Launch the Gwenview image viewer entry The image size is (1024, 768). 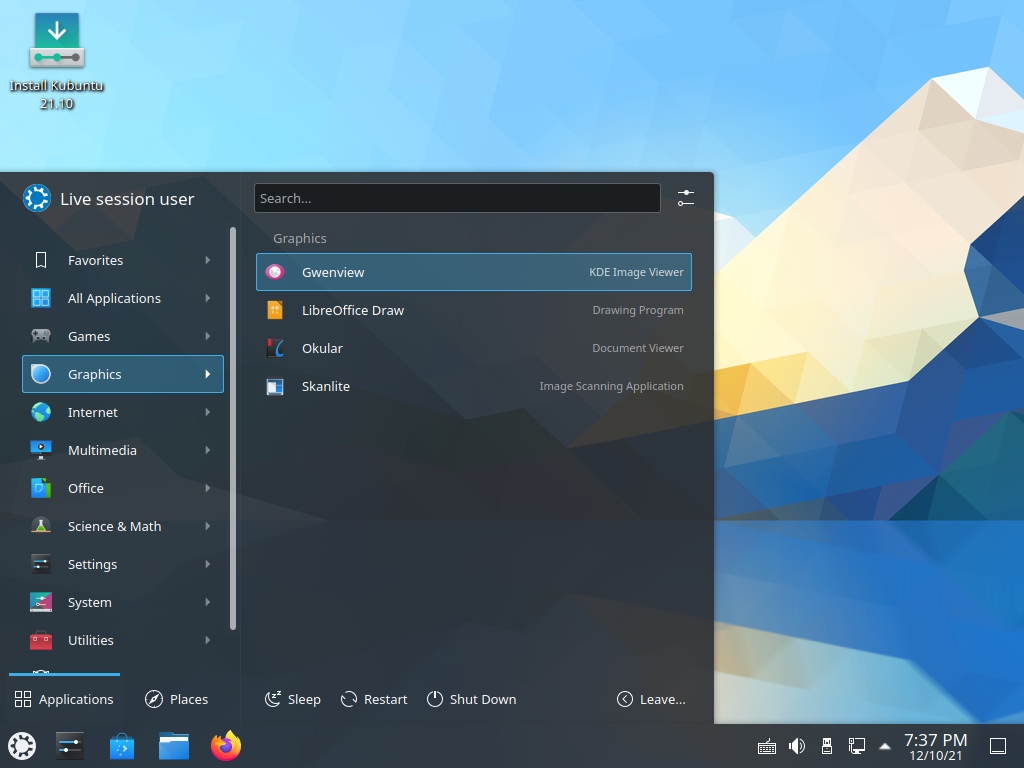tap(473, 272)
